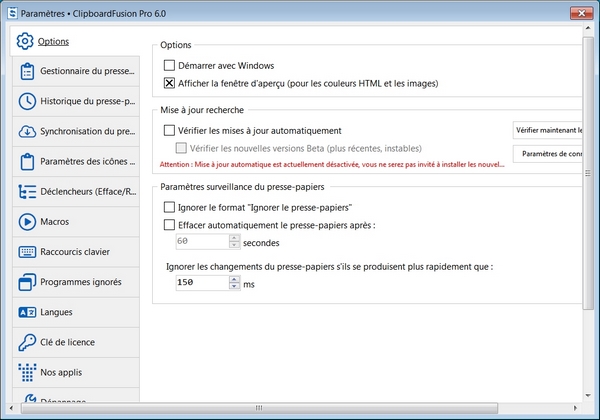Decrease secondes value with down arrow

point(235,245)
